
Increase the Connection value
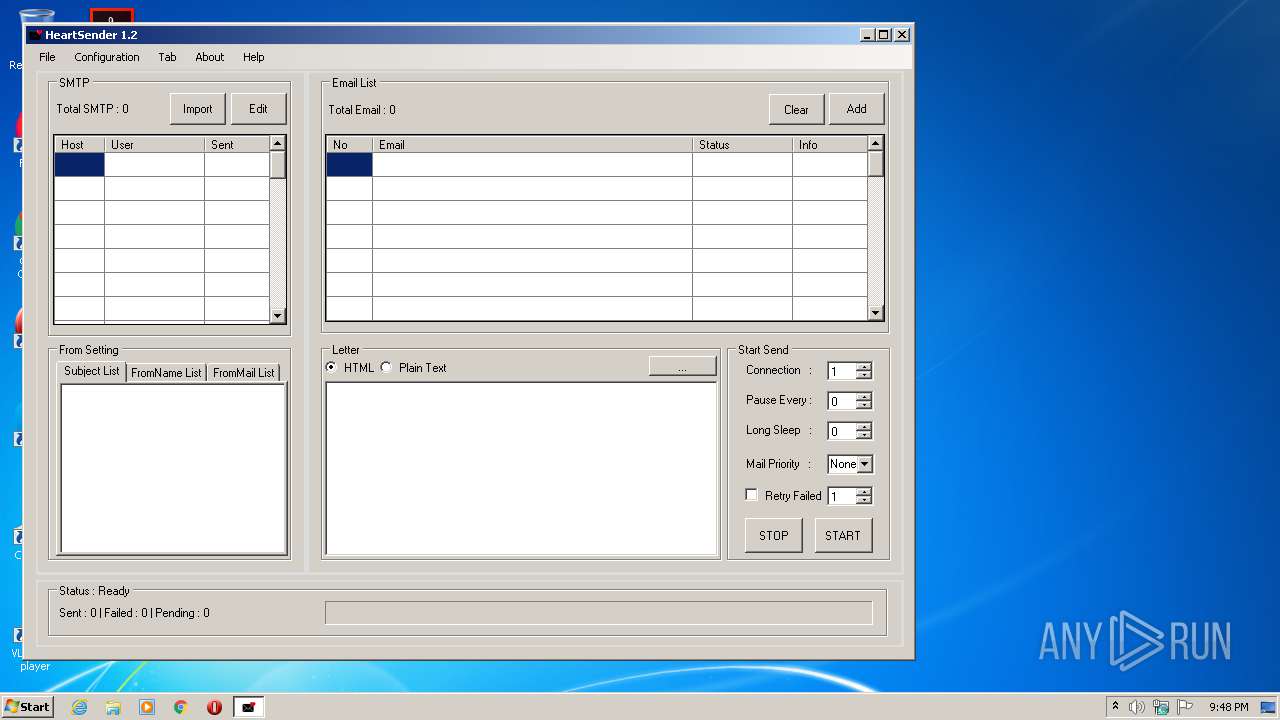(x=864, y=367)
